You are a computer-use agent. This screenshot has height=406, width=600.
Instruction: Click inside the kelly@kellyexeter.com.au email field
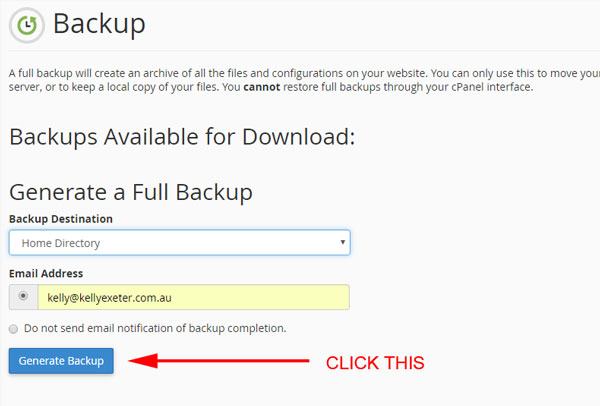point(194,297)
